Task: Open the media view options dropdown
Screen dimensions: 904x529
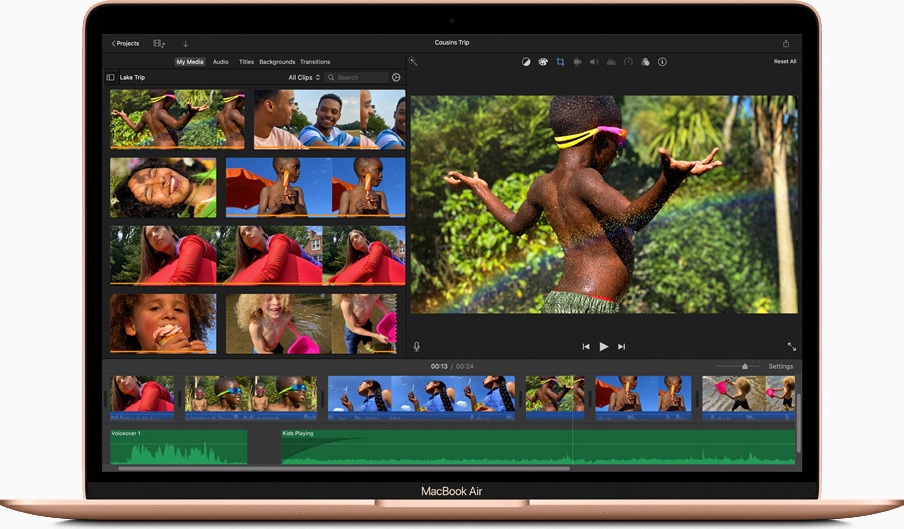Action: pyautogui.click(x=159, y=43)
